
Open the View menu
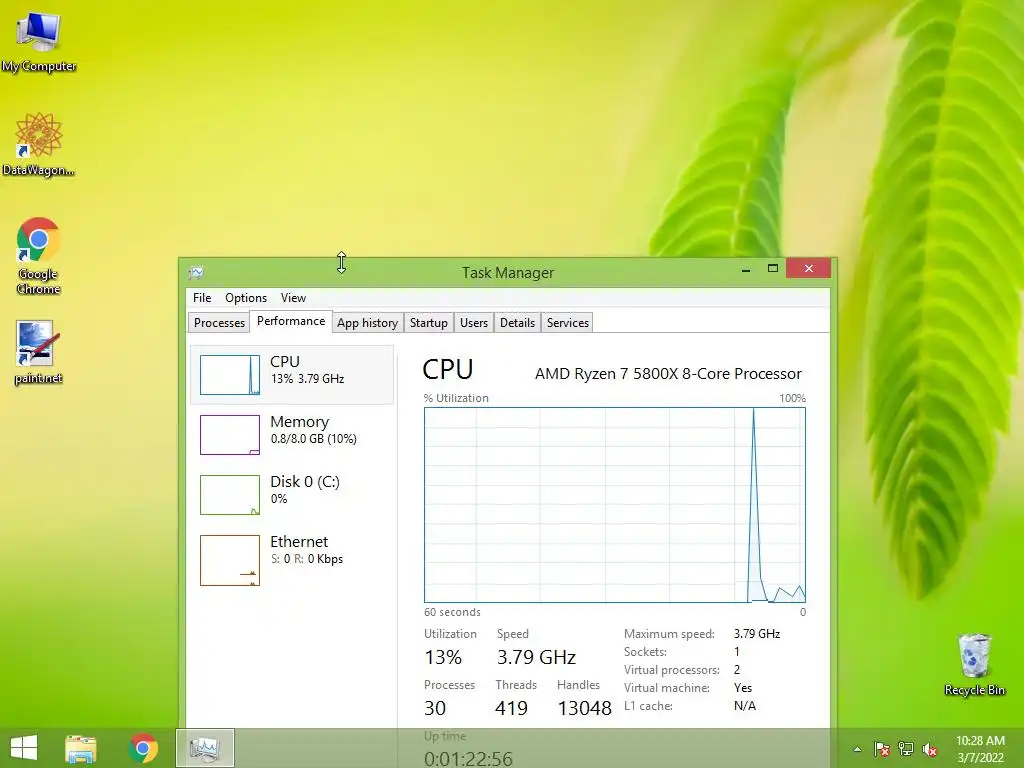click(x=293, y=298)
